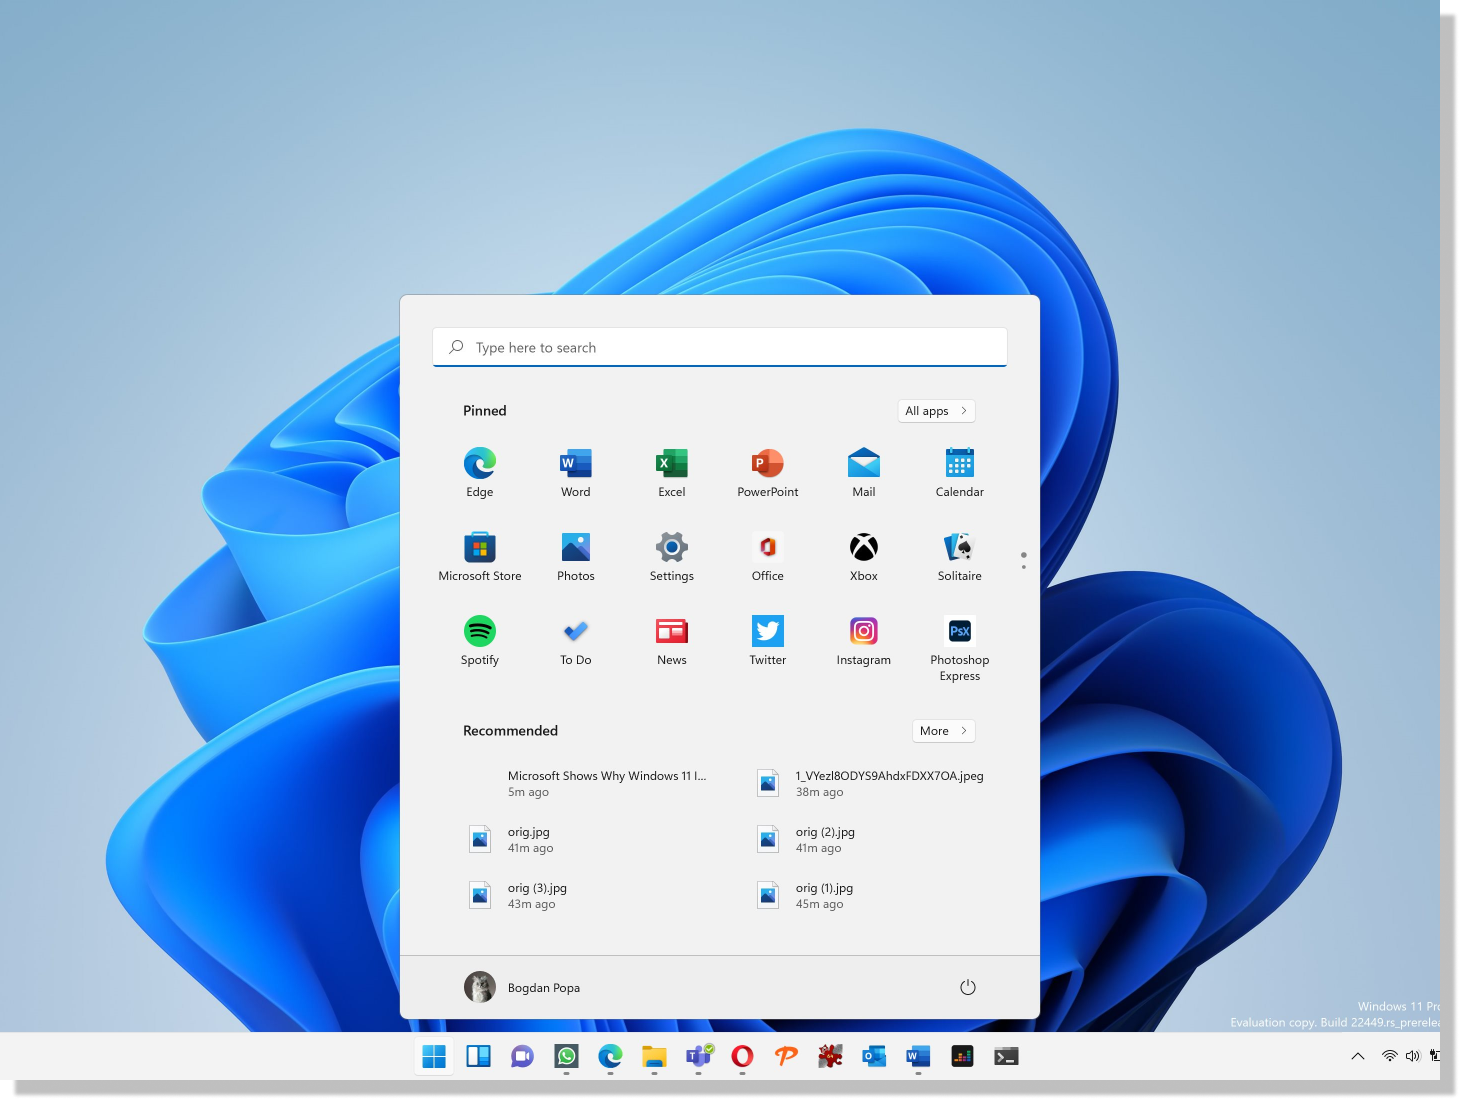Click the power button in Start menu

[x=968, y=987]
